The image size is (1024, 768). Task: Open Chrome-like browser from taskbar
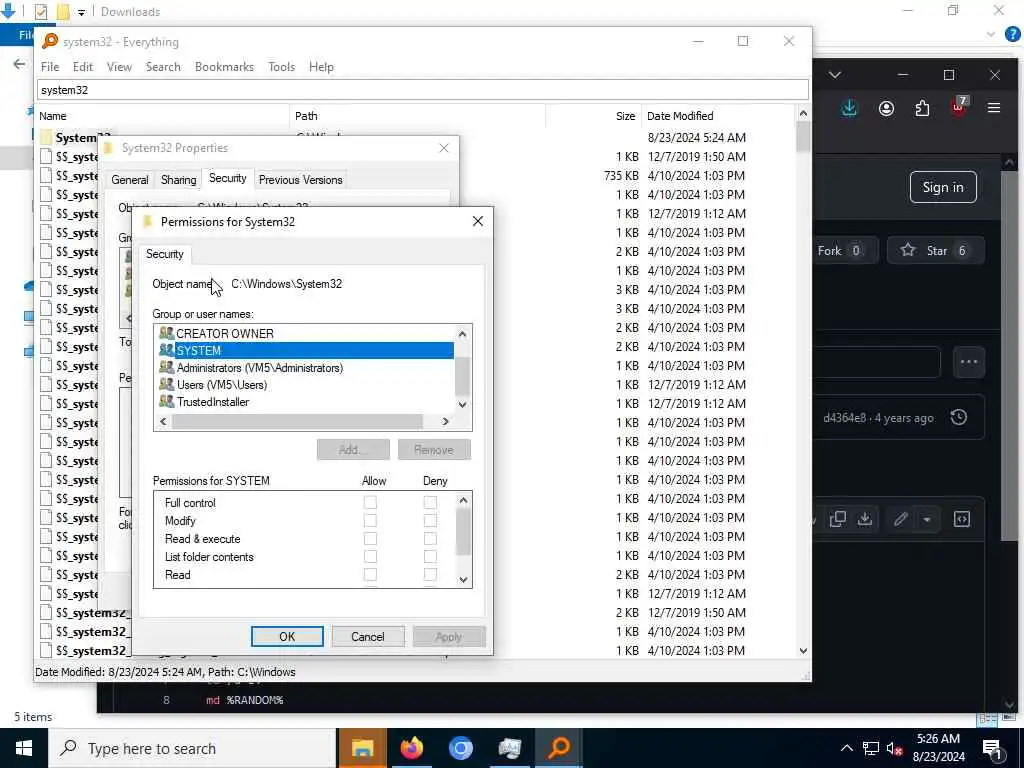(460, 748)
